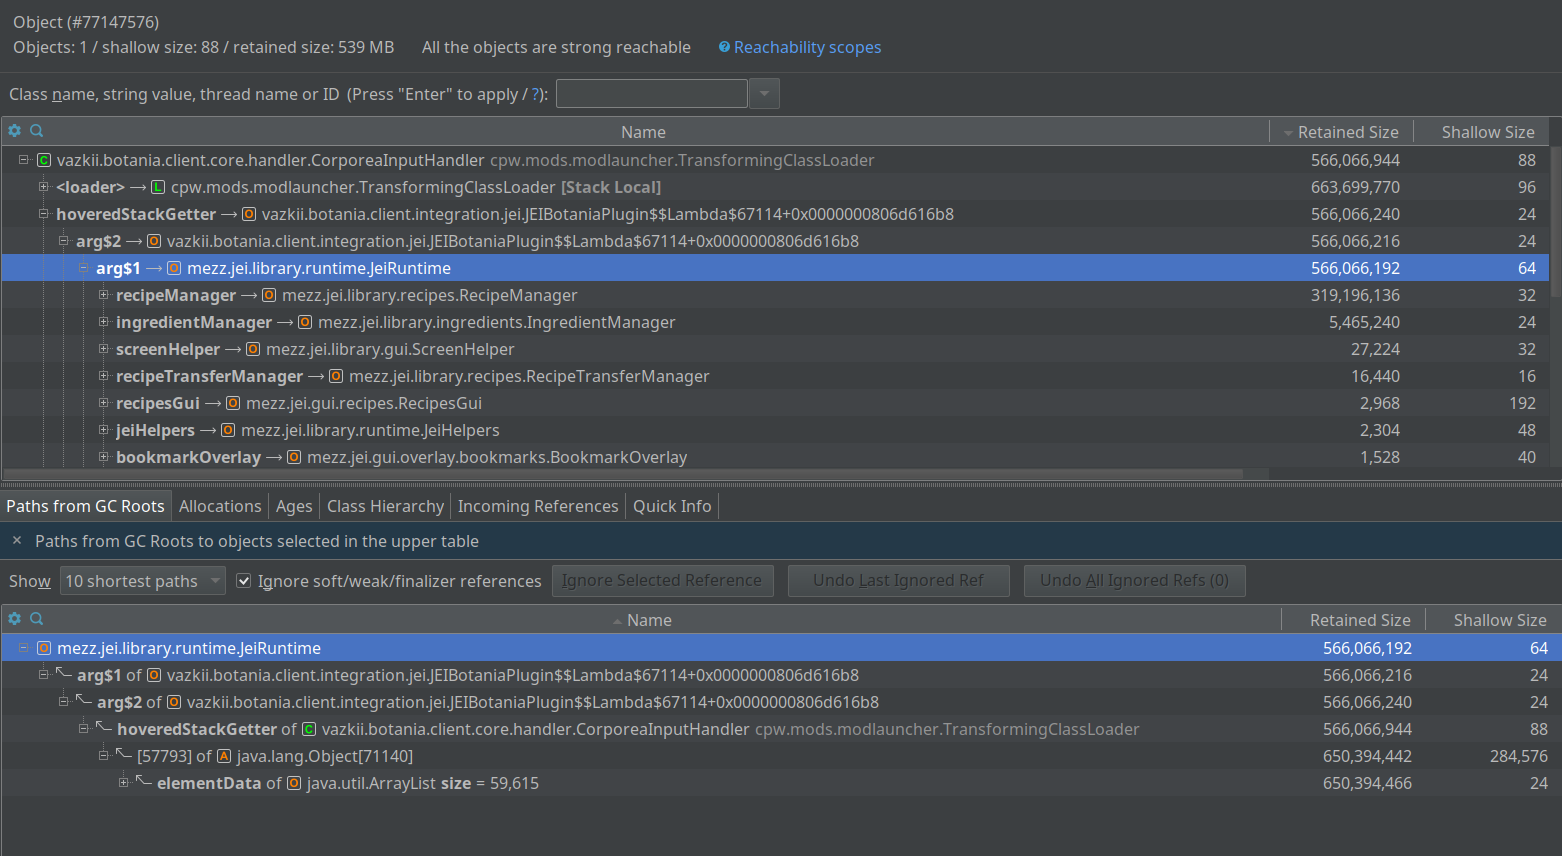The width and height of the screenshot is (1562, 856).
Task: Click the help icon beside Reachability scopes
Action: point(724,47)
